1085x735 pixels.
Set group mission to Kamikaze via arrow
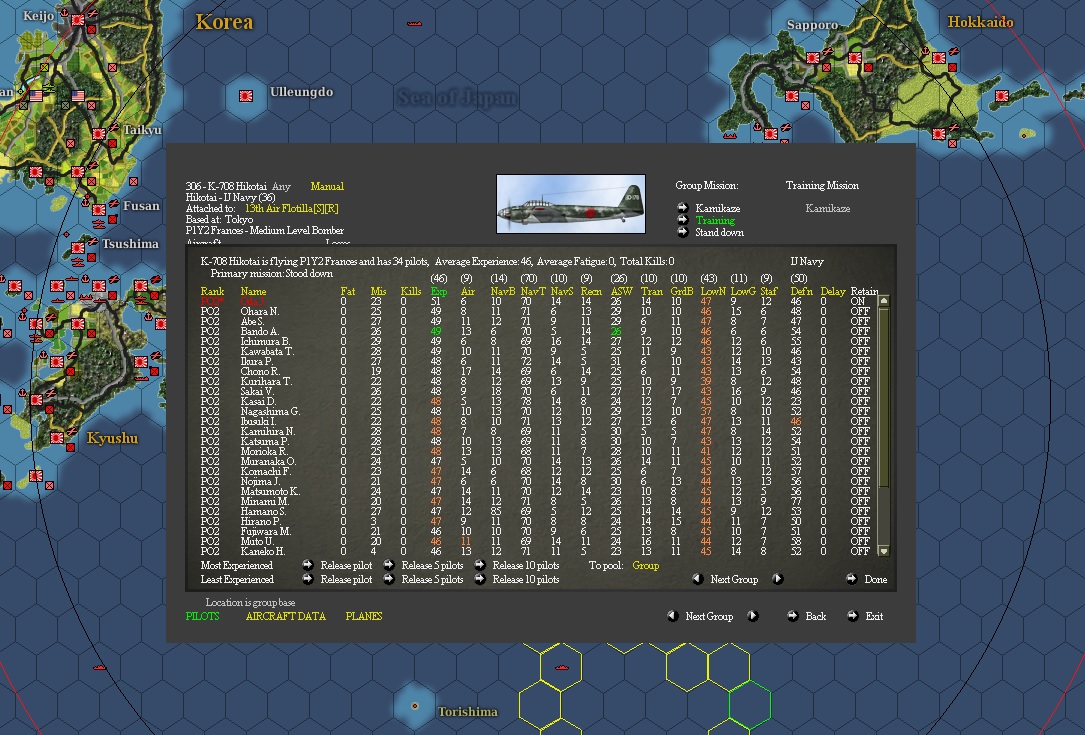click(682, 208)
